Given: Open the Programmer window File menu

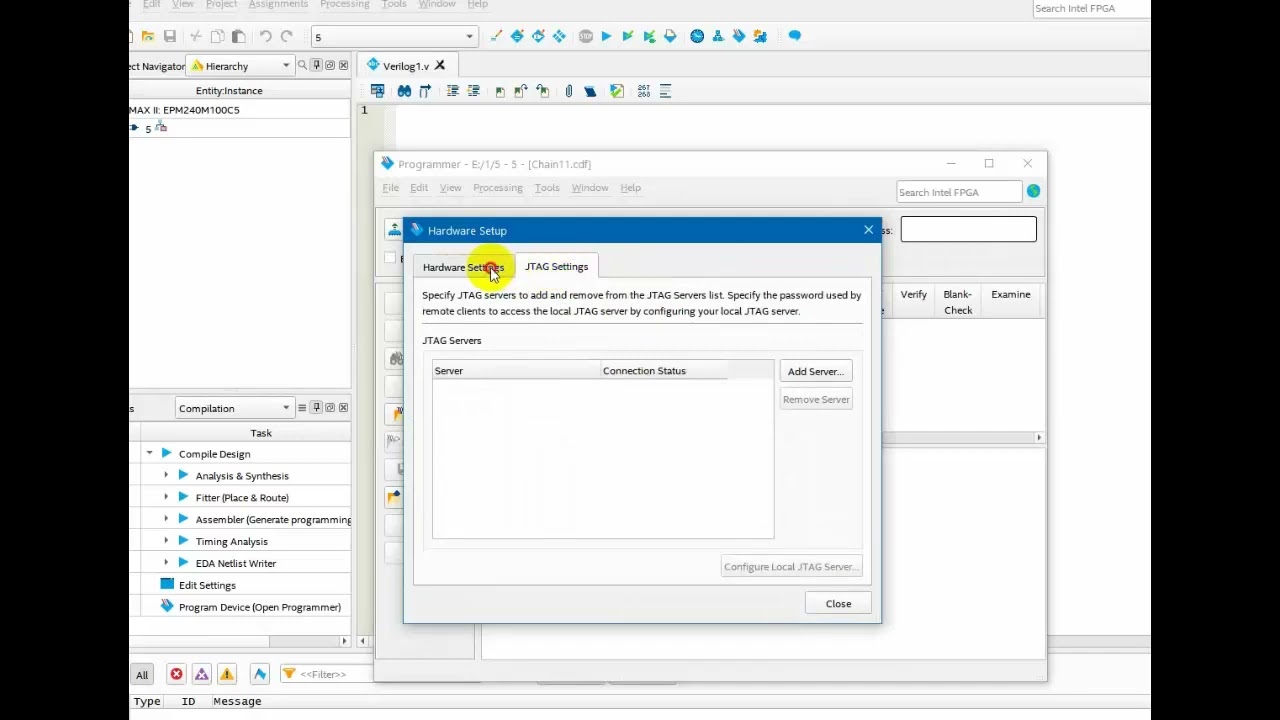Looking at the screenshot, I should click(391, 188).
